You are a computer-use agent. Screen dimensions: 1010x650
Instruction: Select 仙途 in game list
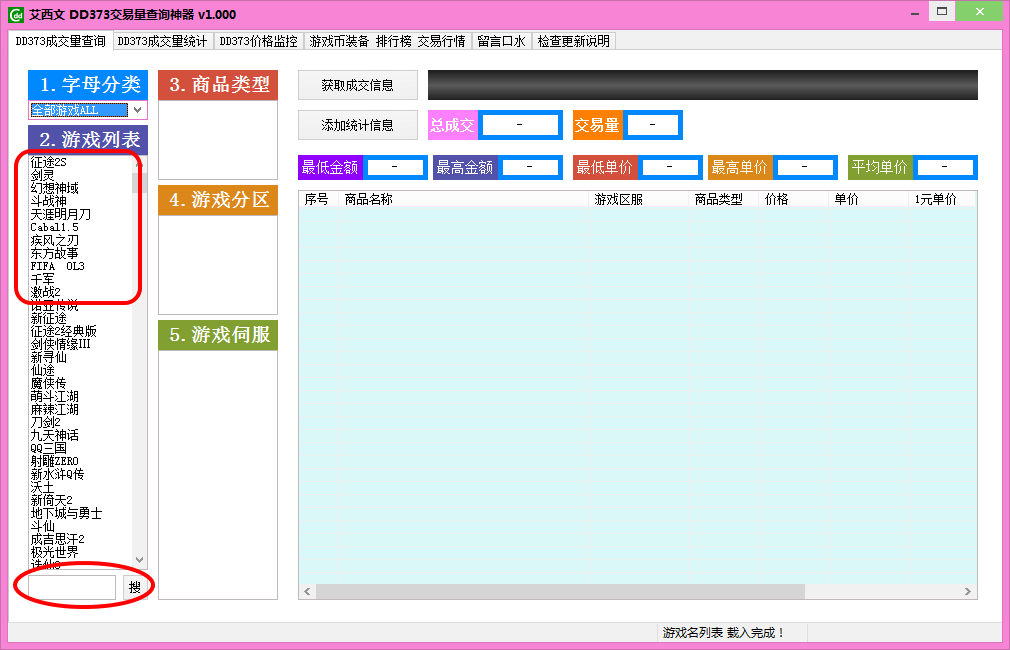coord(43,370)
